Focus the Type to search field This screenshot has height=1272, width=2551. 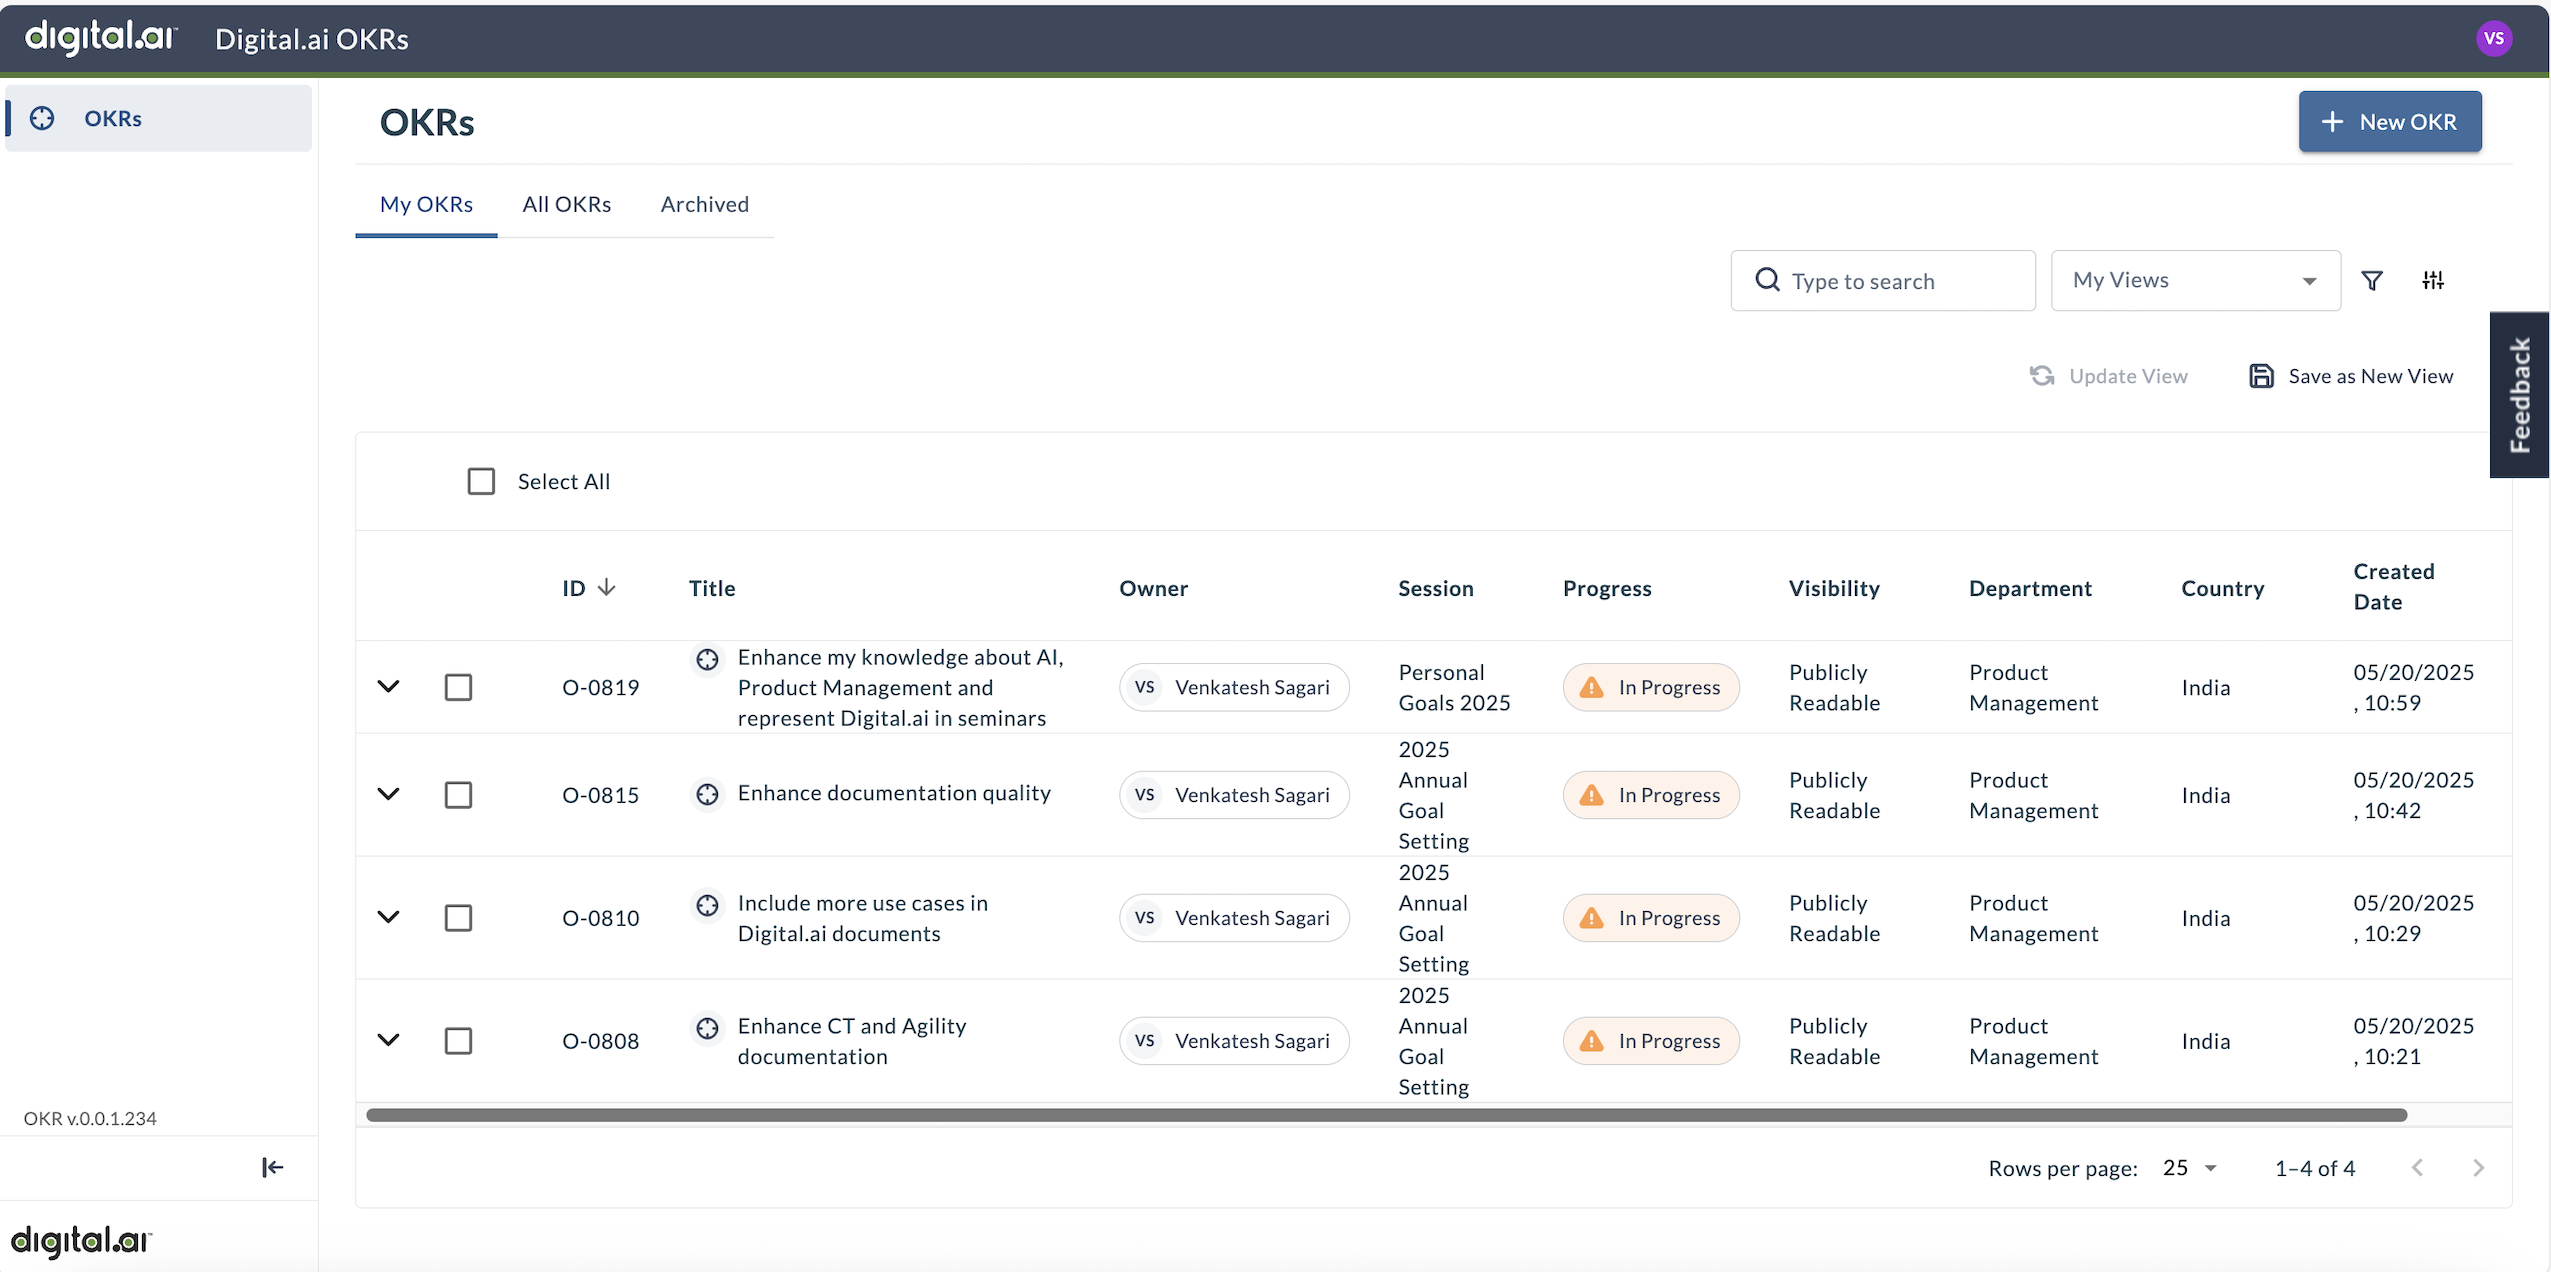pyautogui.click(x=1883, y=281)
